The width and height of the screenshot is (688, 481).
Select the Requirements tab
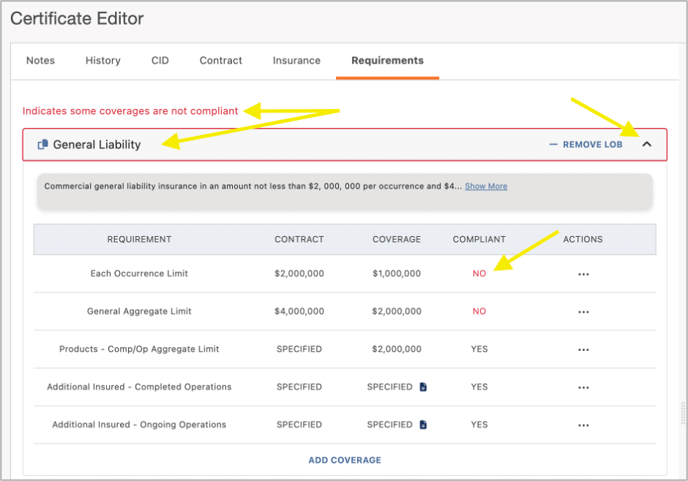[387, 61]
